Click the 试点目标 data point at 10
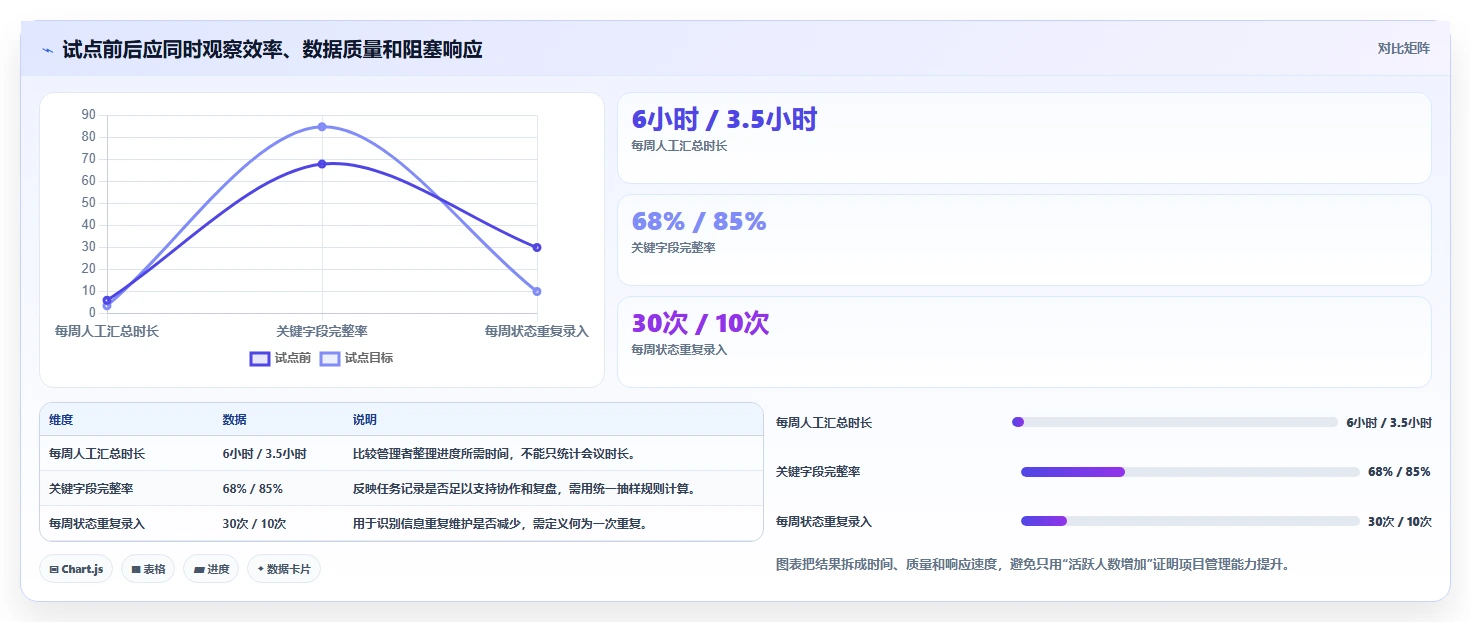Viewport: 1471px width, 622px height. pos(537,291)
